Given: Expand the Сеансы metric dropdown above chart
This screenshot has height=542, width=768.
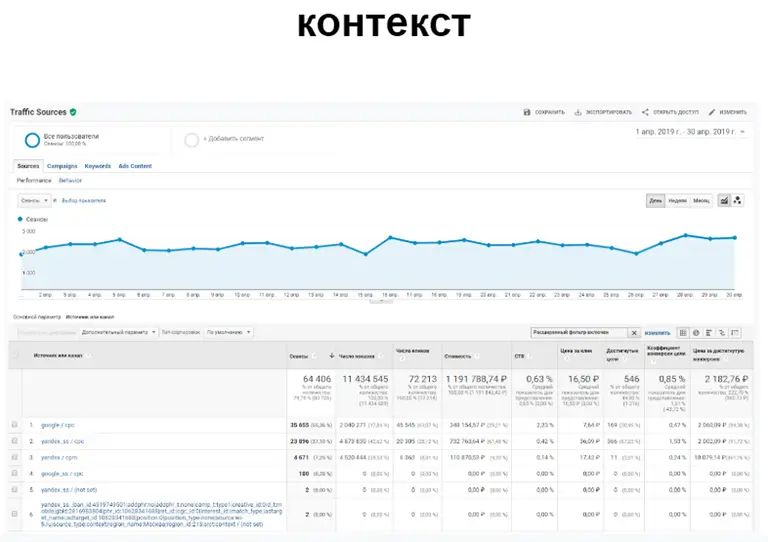Looking at the screenshot, I should (33, 200).
